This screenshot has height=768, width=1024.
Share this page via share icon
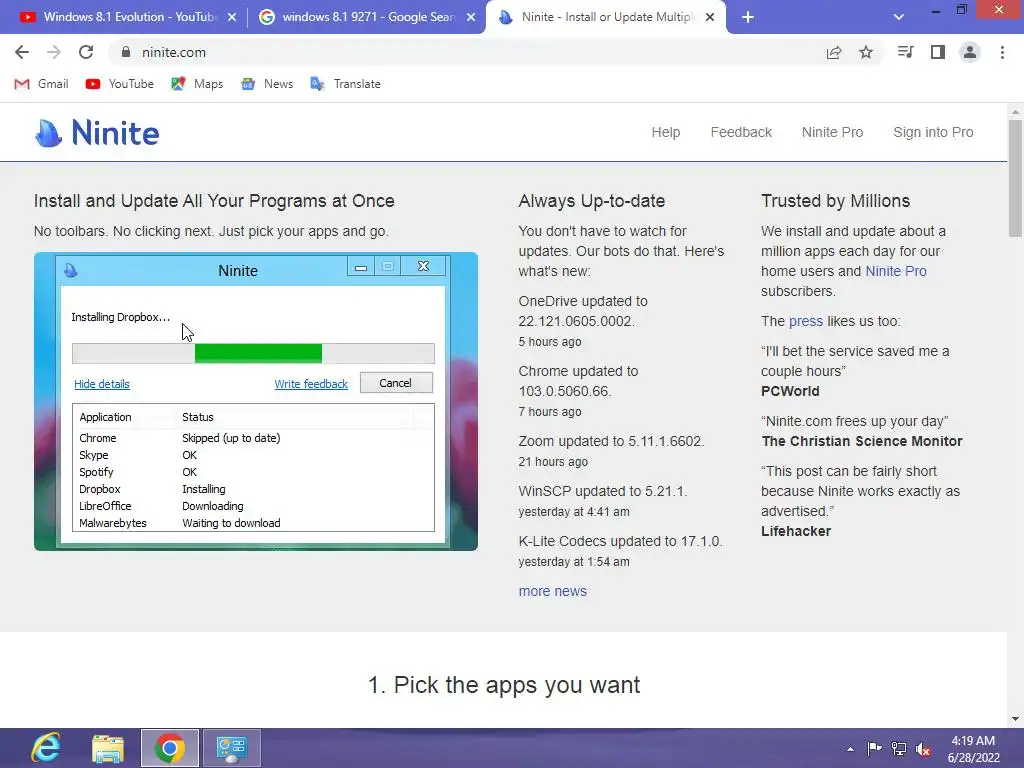click(x=834, y=52)
